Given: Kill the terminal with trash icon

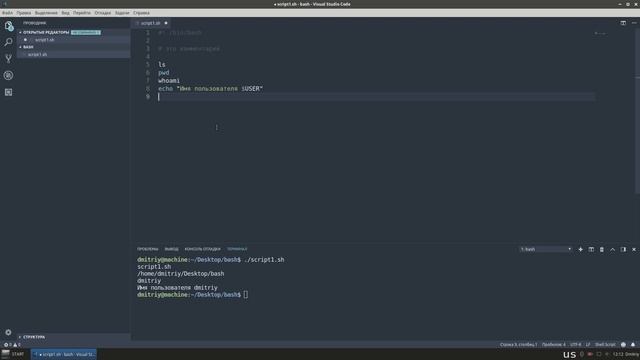Looking at the screenshot, I should [x=602, y=249].
